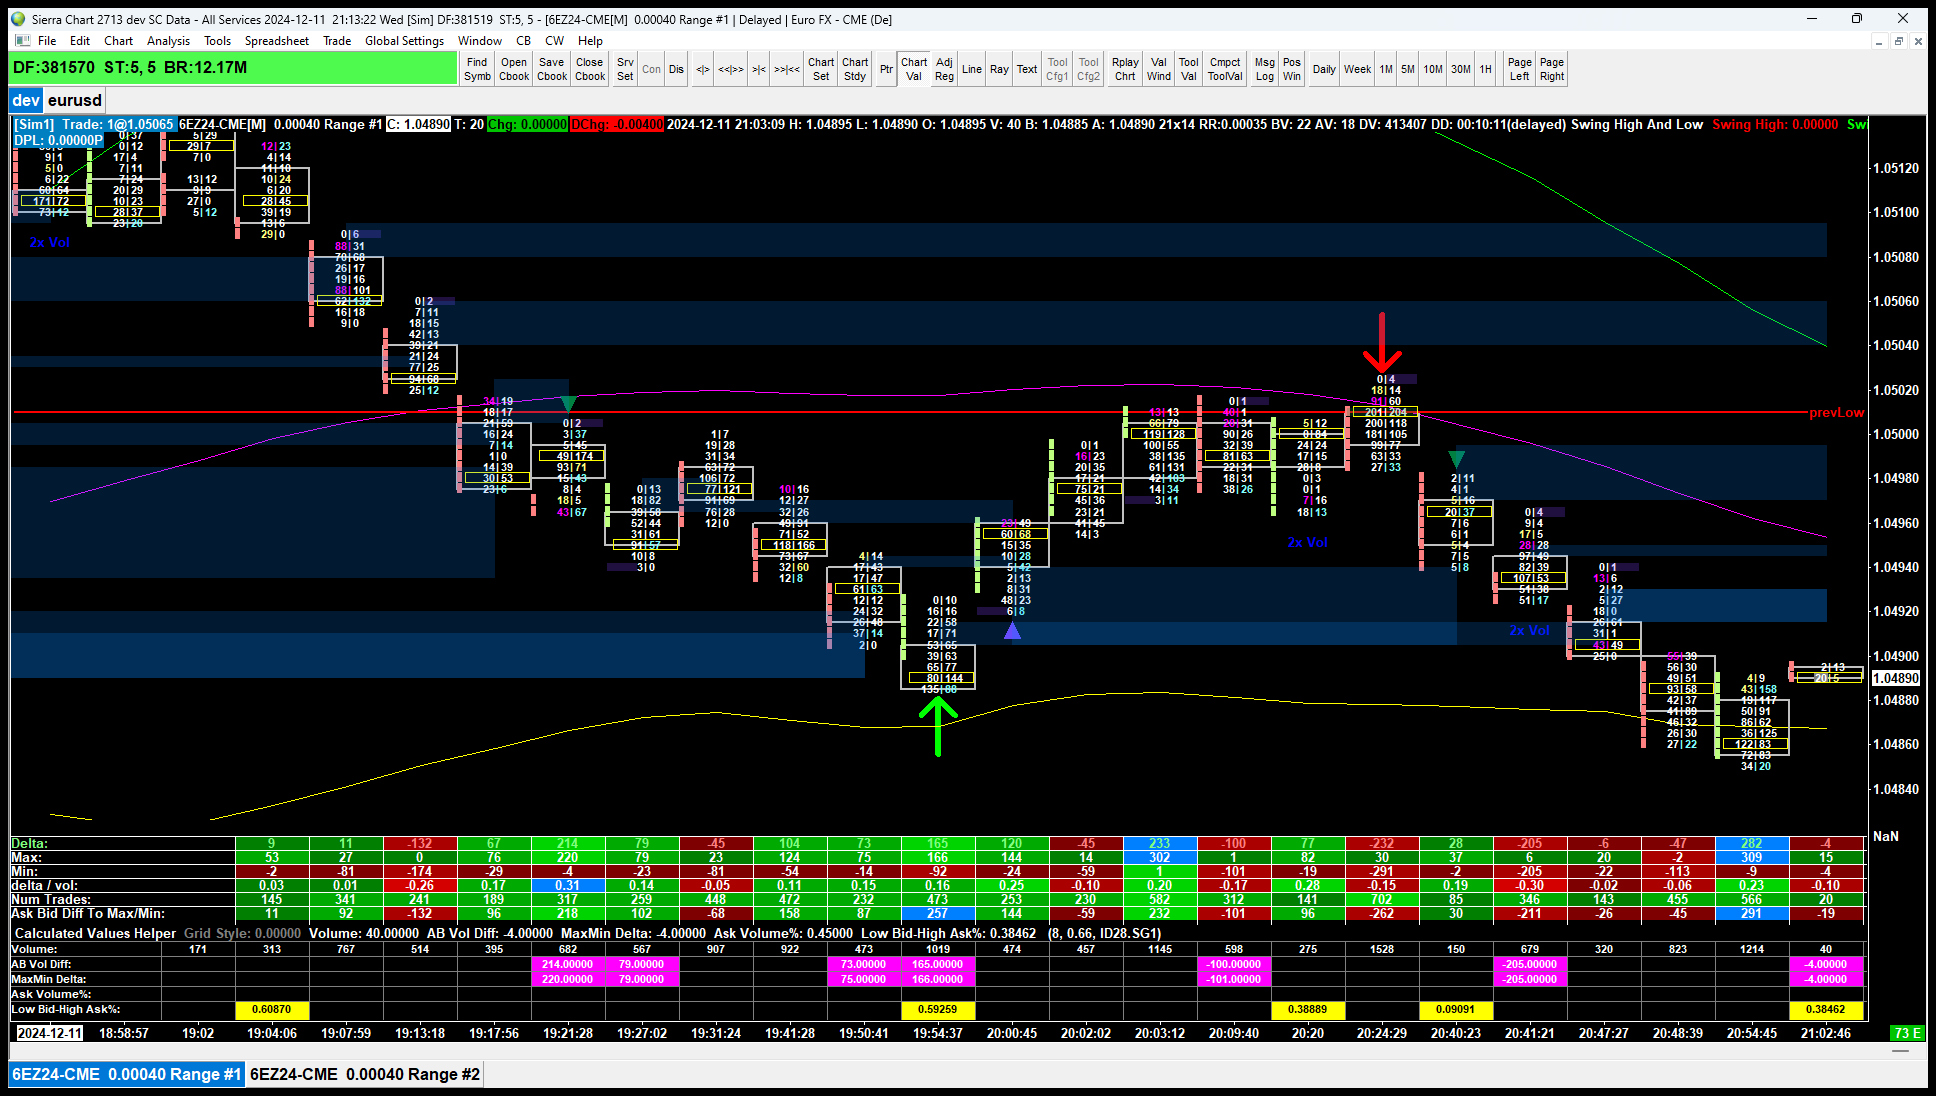Open Chart Studies from the toolbar
The height and width of the screenshot is (1096, 1936).
(854, 69)
